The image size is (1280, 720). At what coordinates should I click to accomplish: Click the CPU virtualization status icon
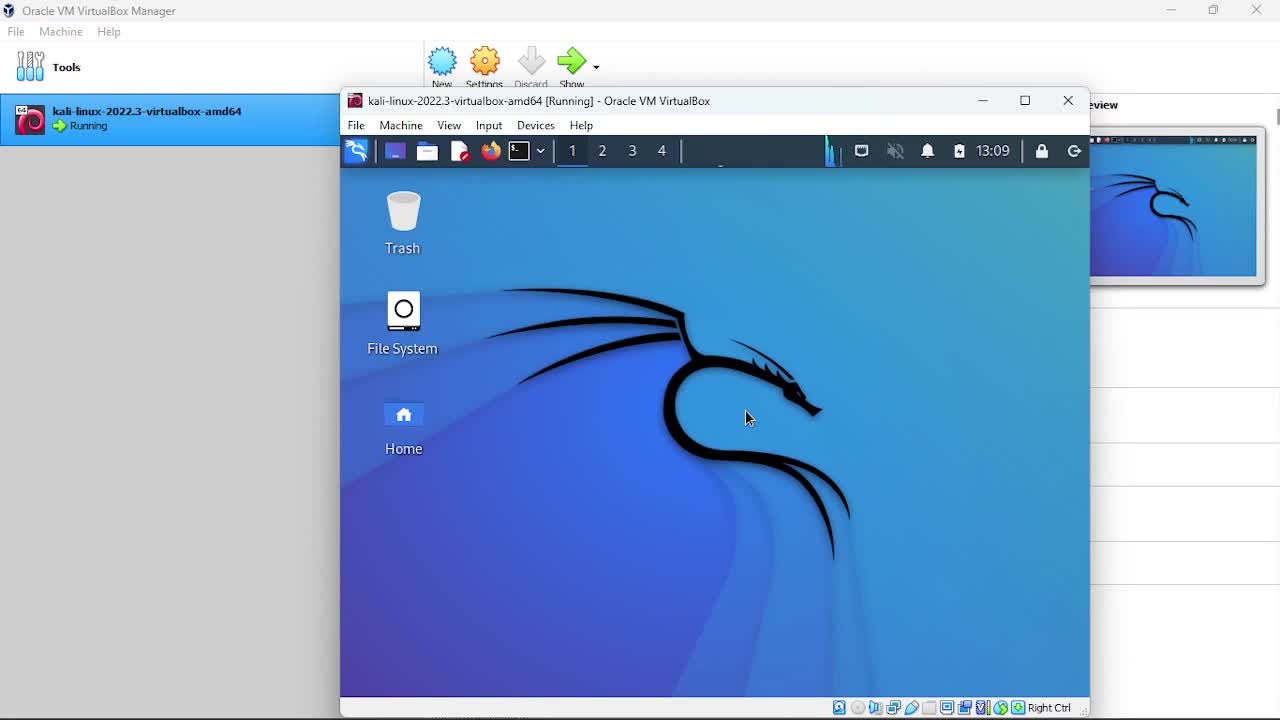point(982,708)
